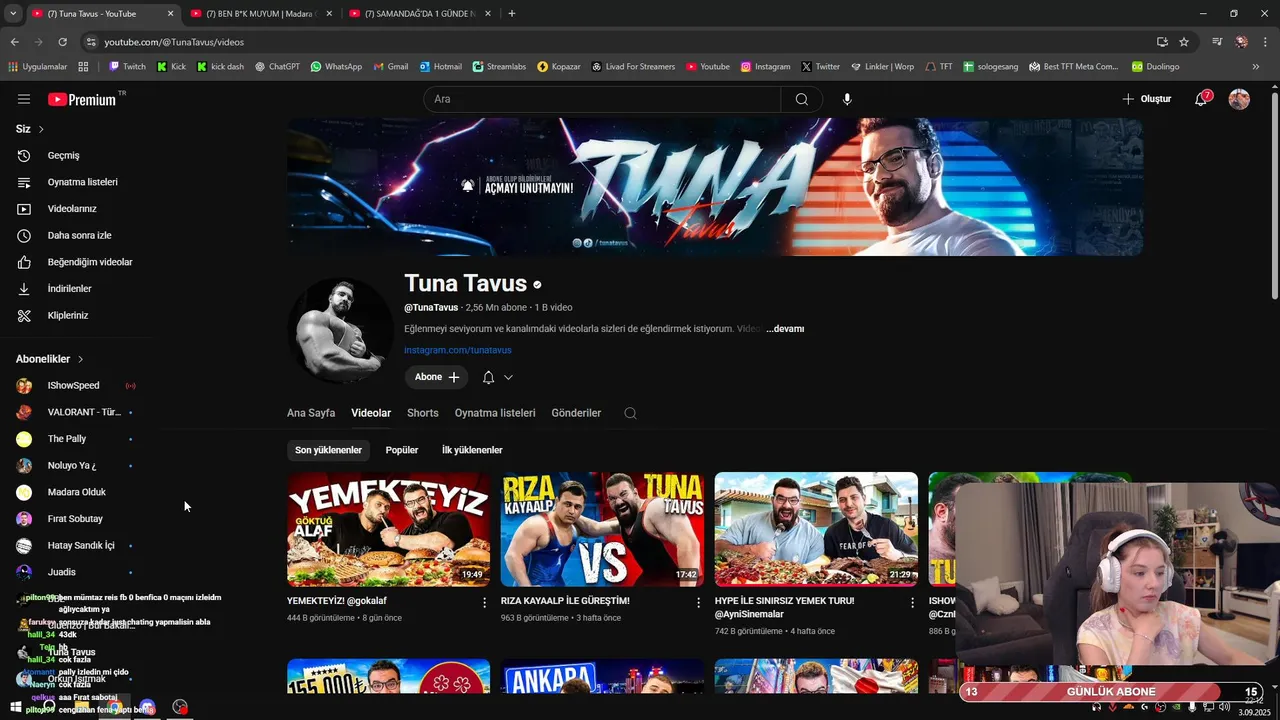This screenshot has width=1280, height=720.
Task: Expand the Siz section chevron
Action: tap(41, 129)
